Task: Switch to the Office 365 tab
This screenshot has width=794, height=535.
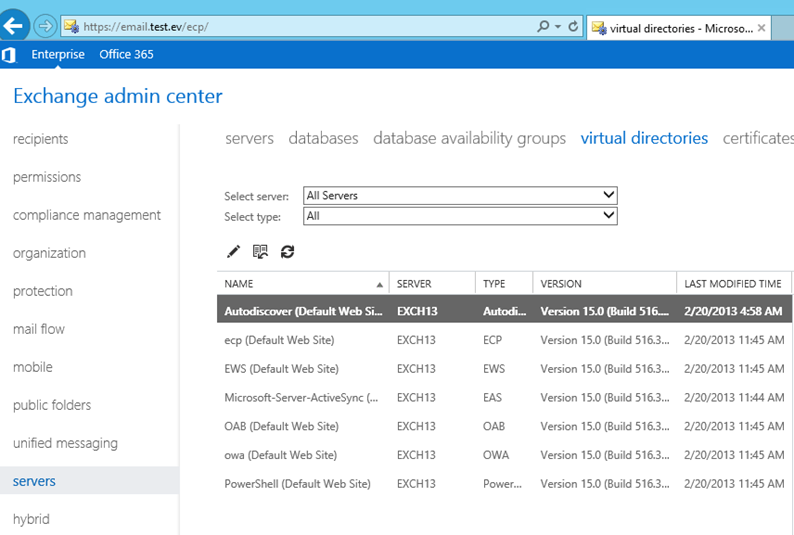Action: [x=127, y=54]
